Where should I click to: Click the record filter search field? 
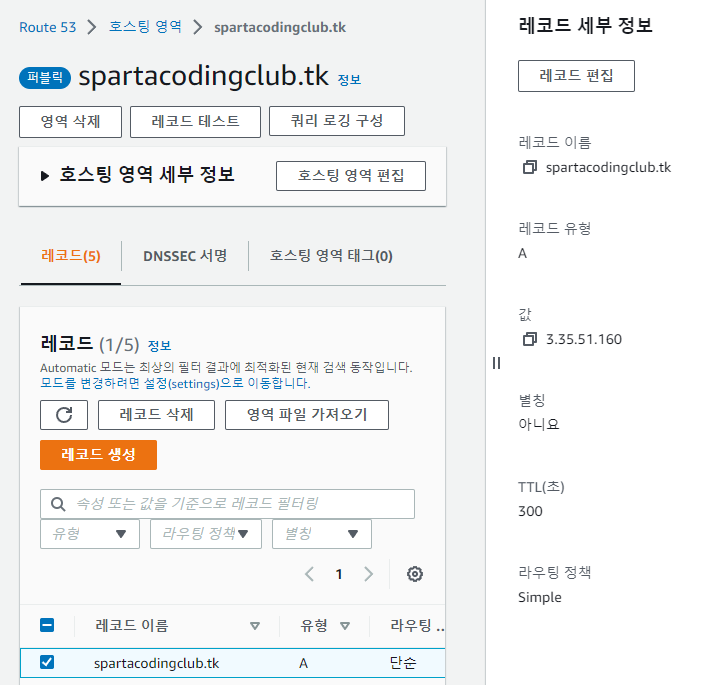227,504
